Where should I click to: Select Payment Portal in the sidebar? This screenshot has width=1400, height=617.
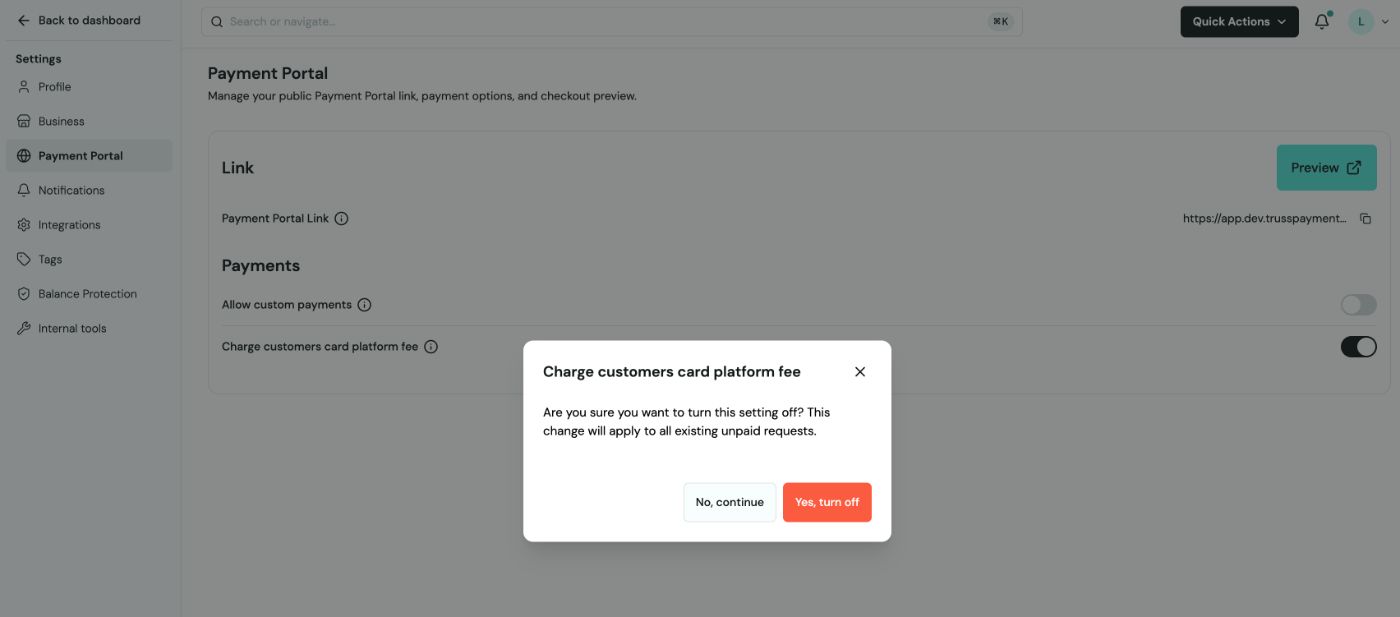89,156
